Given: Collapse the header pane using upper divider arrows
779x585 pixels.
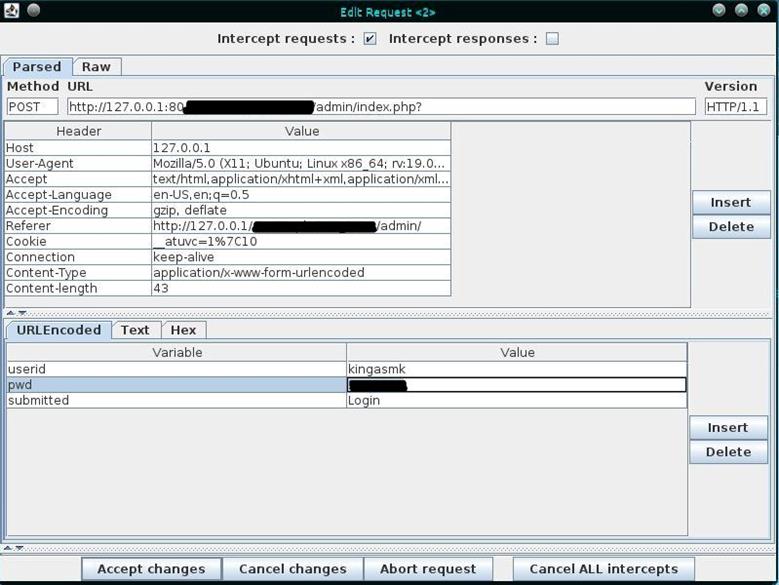Looking at the screenshot, I should pyautogui.click(x=11, y=313).
